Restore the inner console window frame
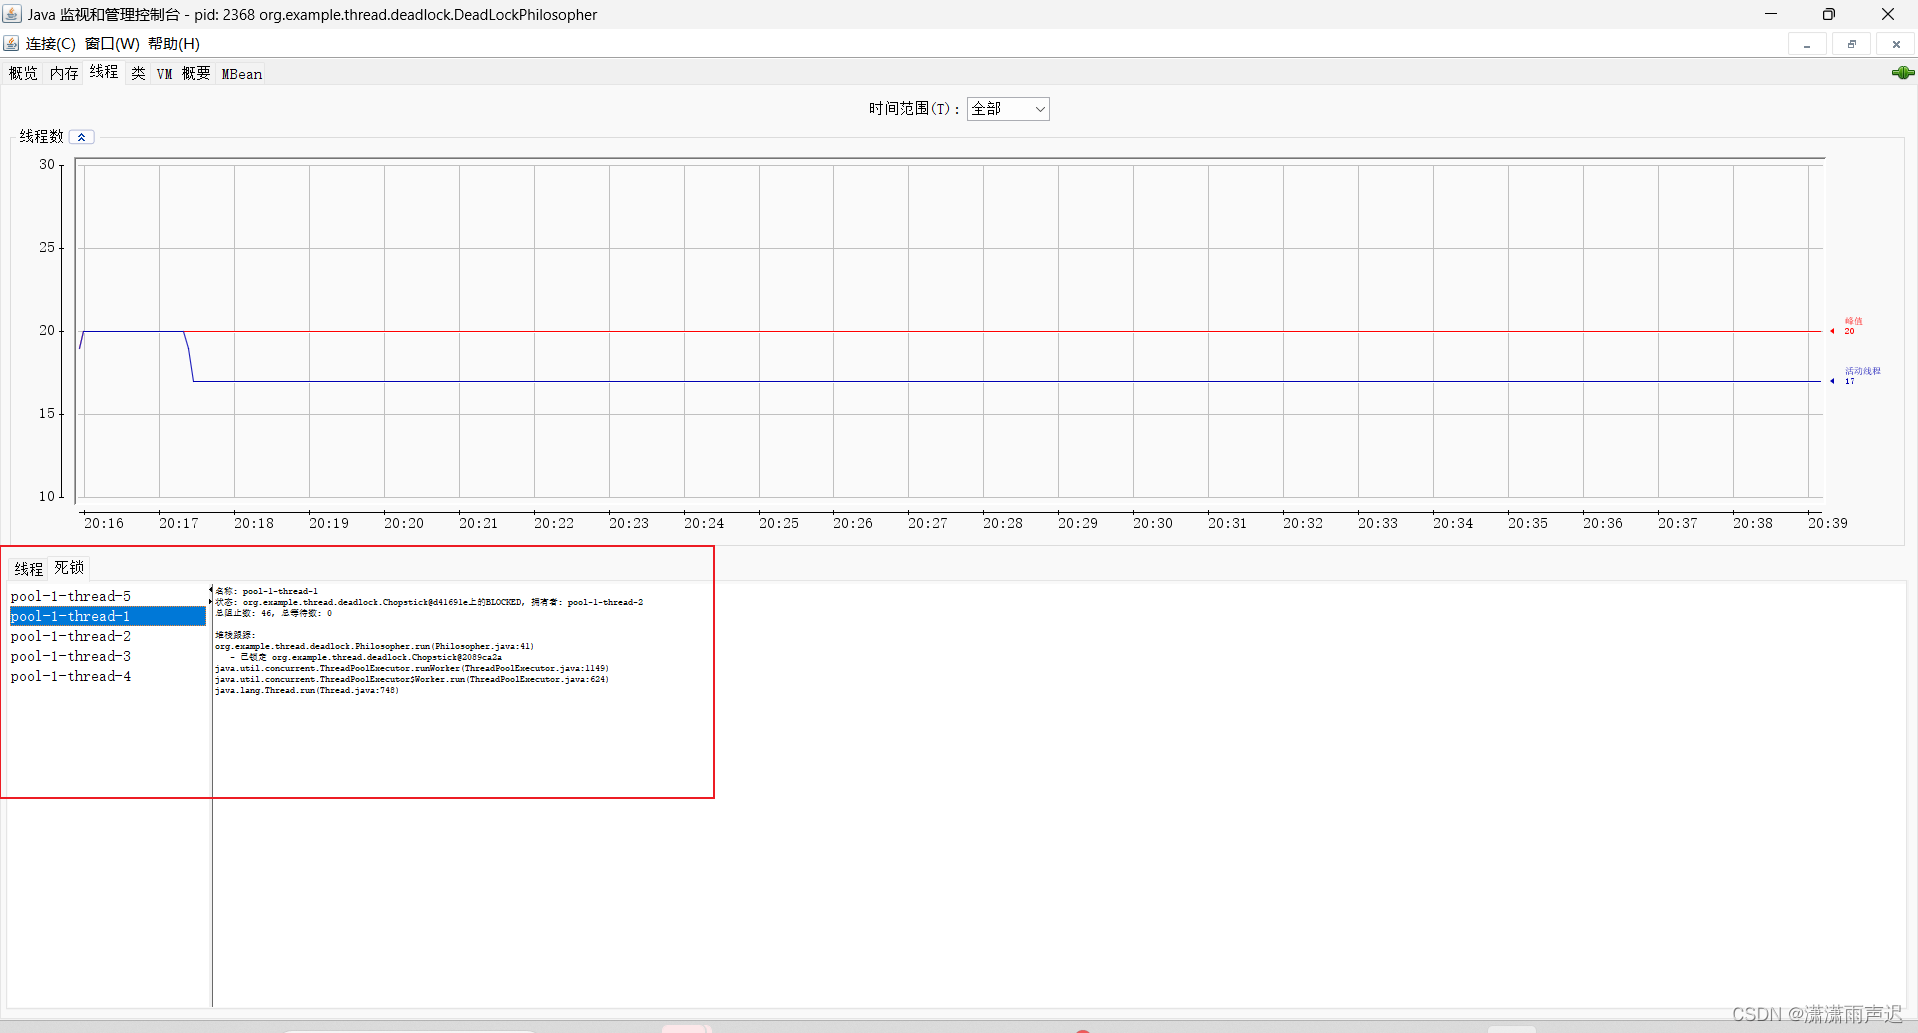 1851,45
